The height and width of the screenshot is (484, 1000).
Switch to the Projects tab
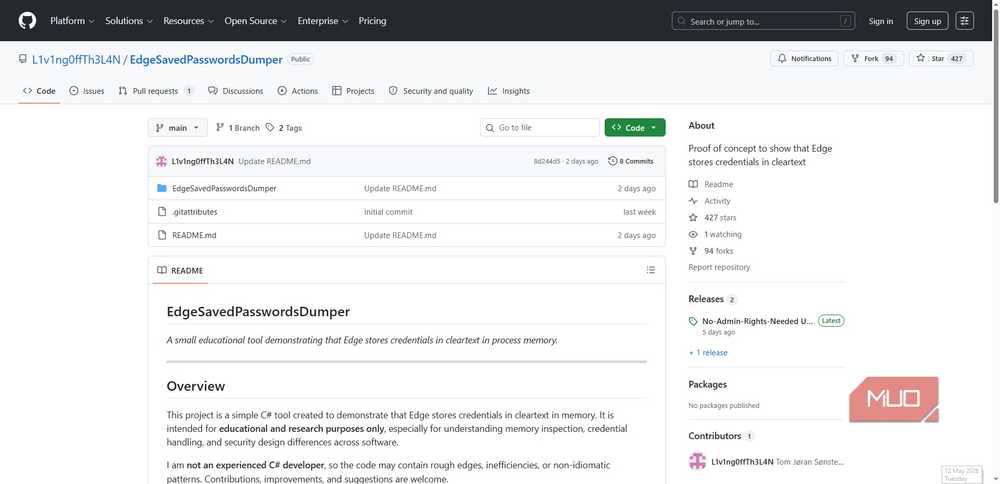[x=353, y=91]
